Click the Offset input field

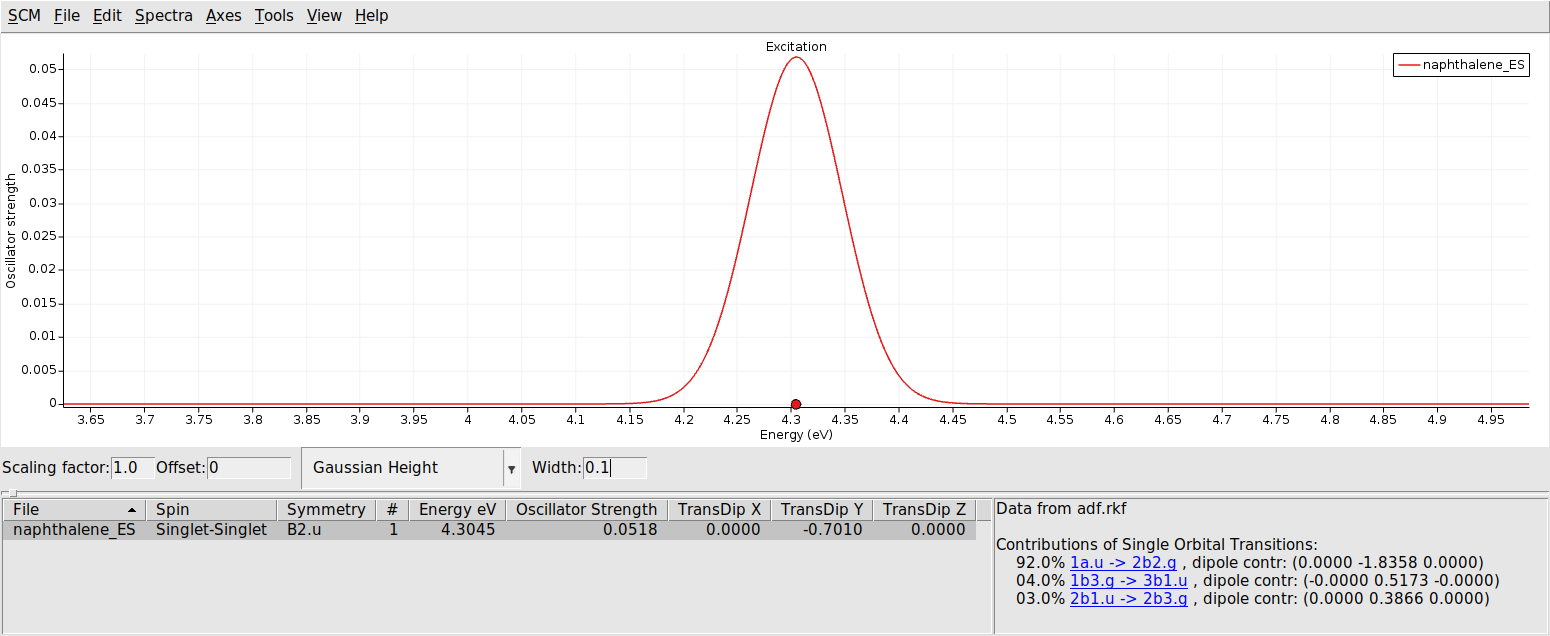[248, 468]
